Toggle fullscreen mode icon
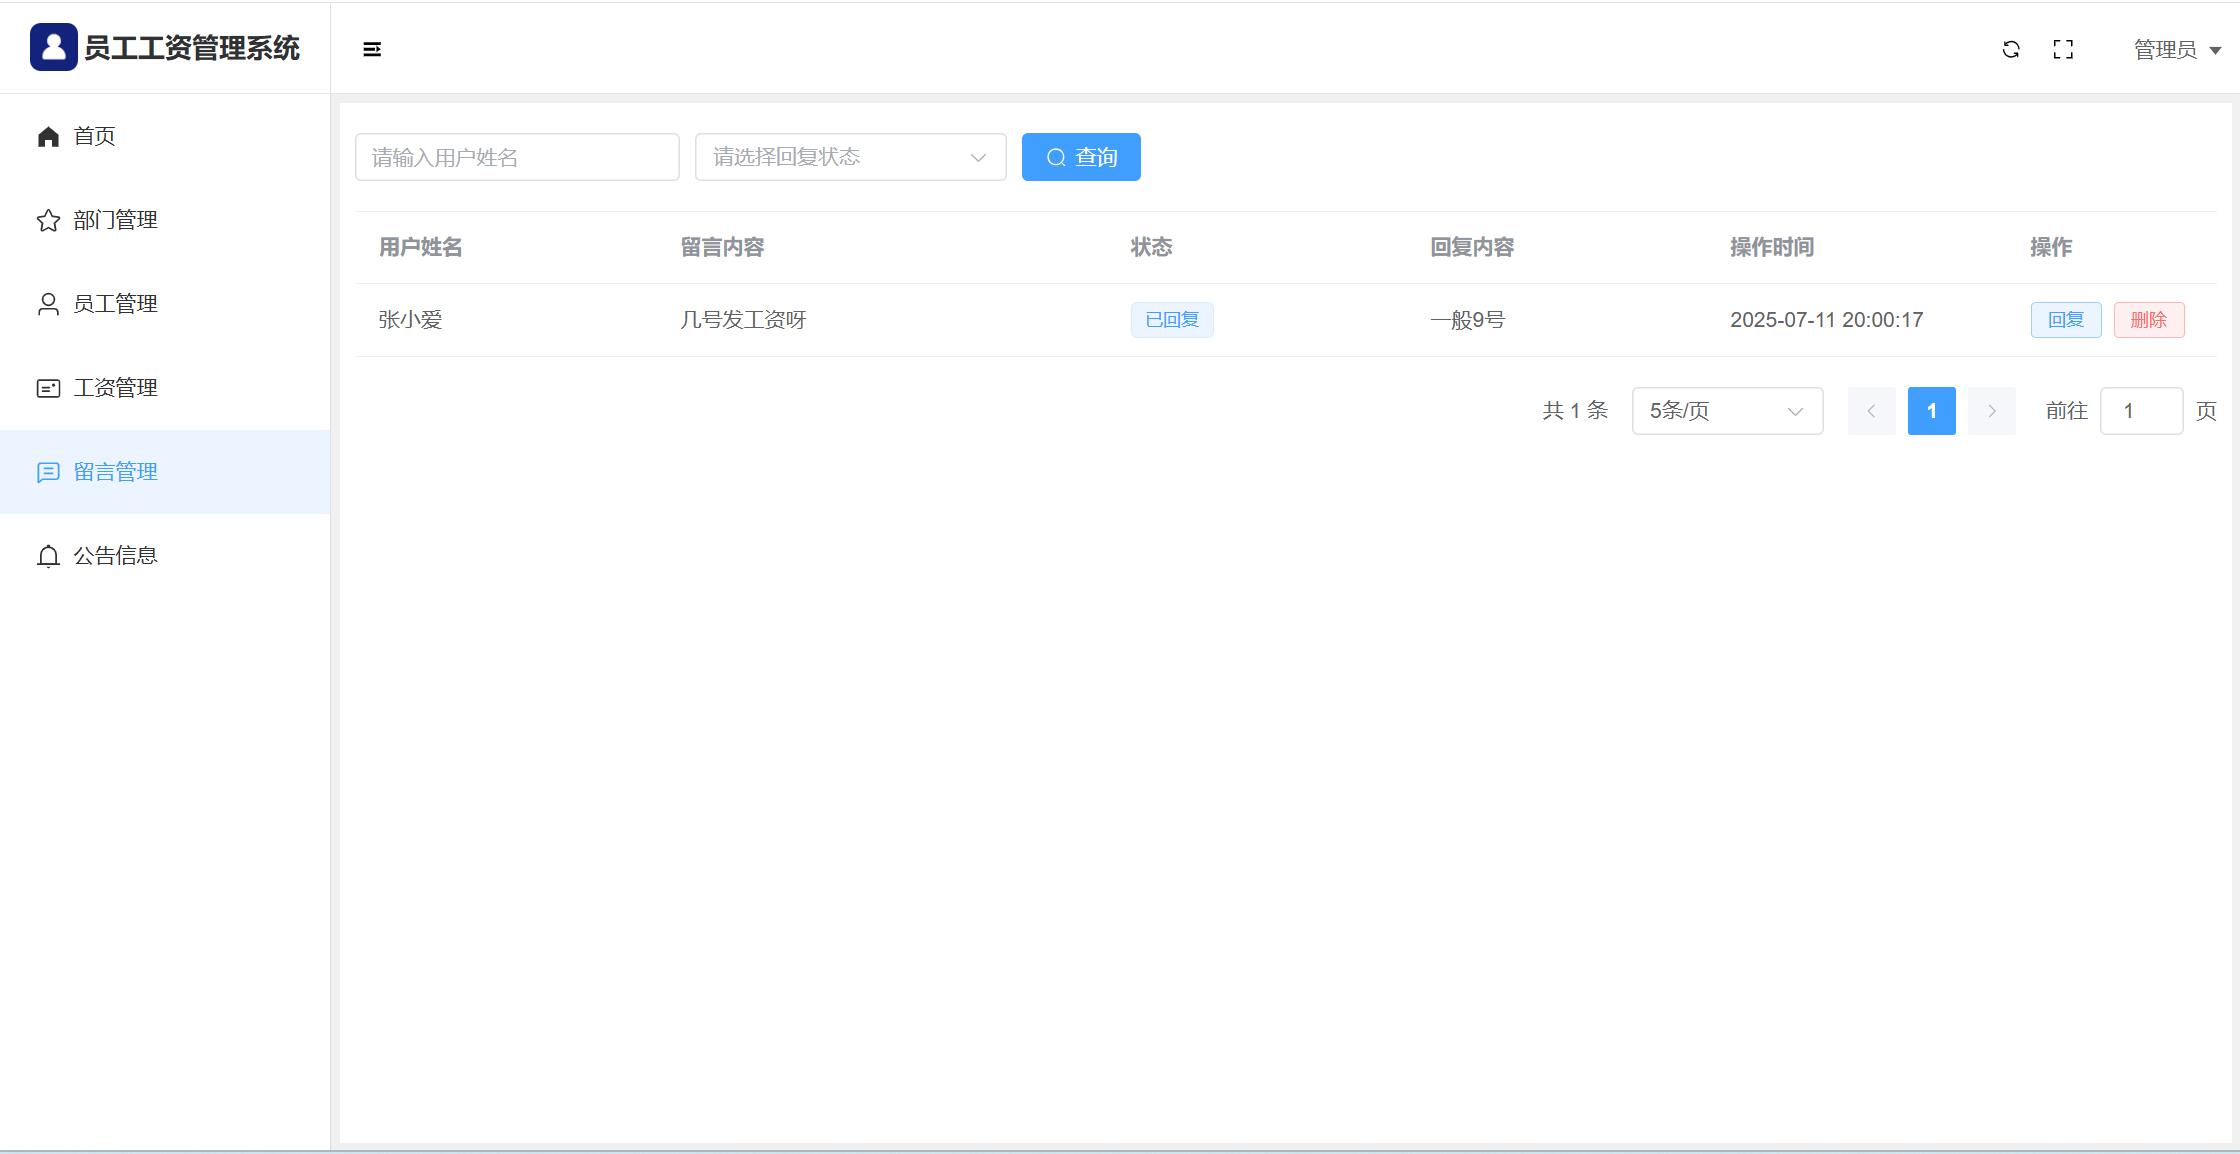 tap(2063, 49)
